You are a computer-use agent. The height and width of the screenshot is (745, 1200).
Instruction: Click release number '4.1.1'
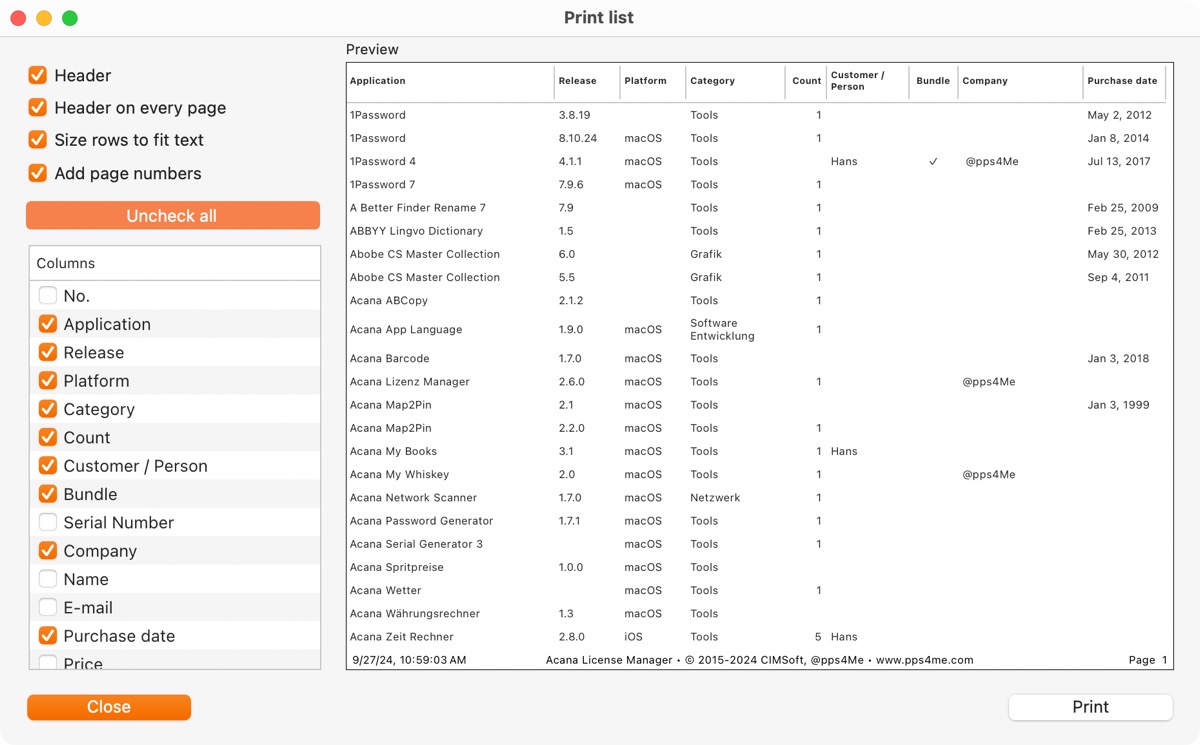pyautogui.click(x=571, y=161)
